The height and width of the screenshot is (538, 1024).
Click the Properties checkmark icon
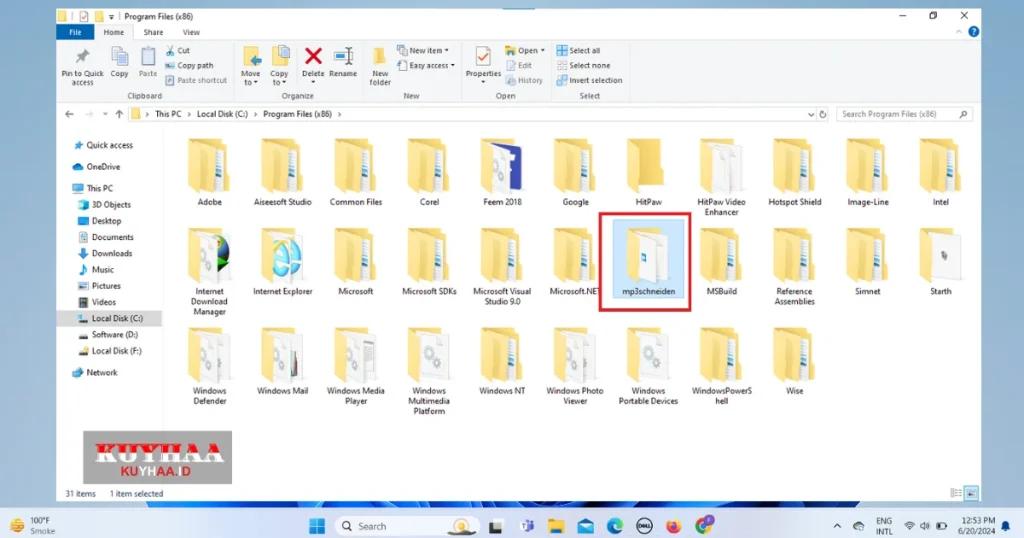pos(483,57)
